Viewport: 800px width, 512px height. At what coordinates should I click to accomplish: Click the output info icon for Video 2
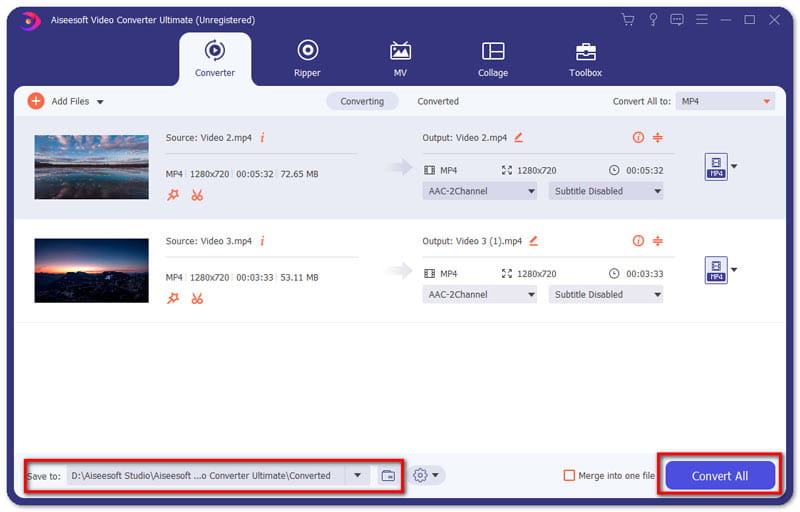coord(638,137)
